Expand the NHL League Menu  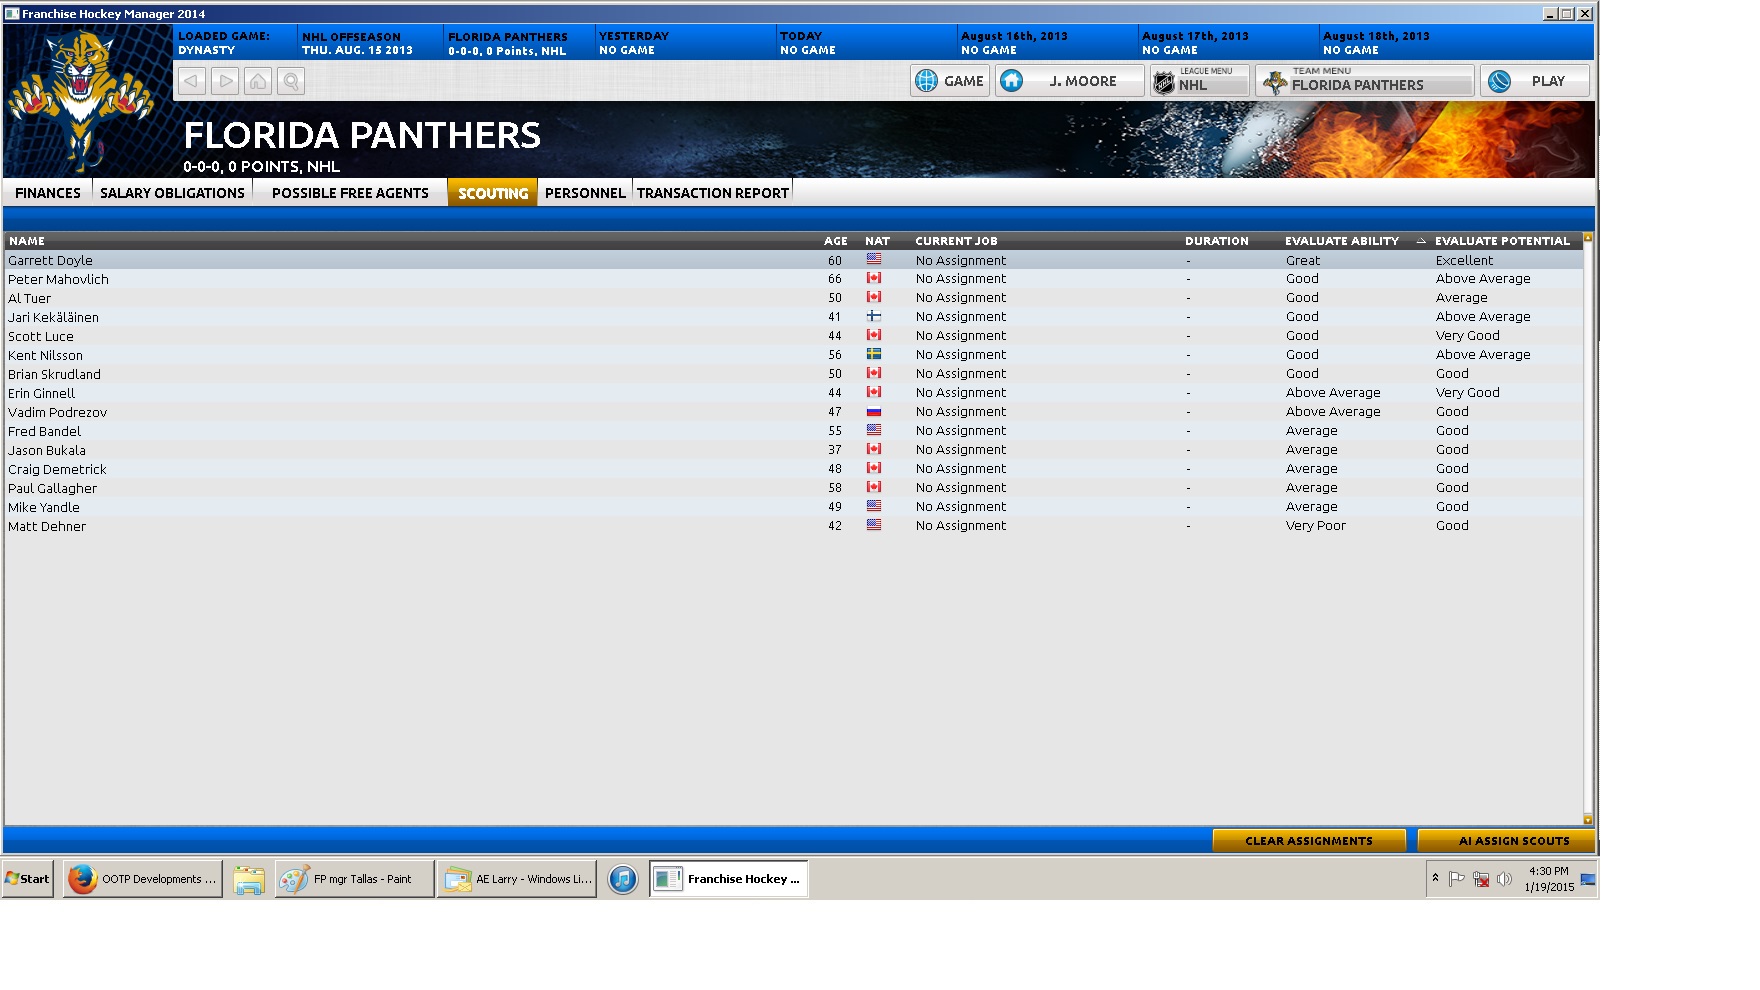pyautogui.click(x=1199, y=81)
